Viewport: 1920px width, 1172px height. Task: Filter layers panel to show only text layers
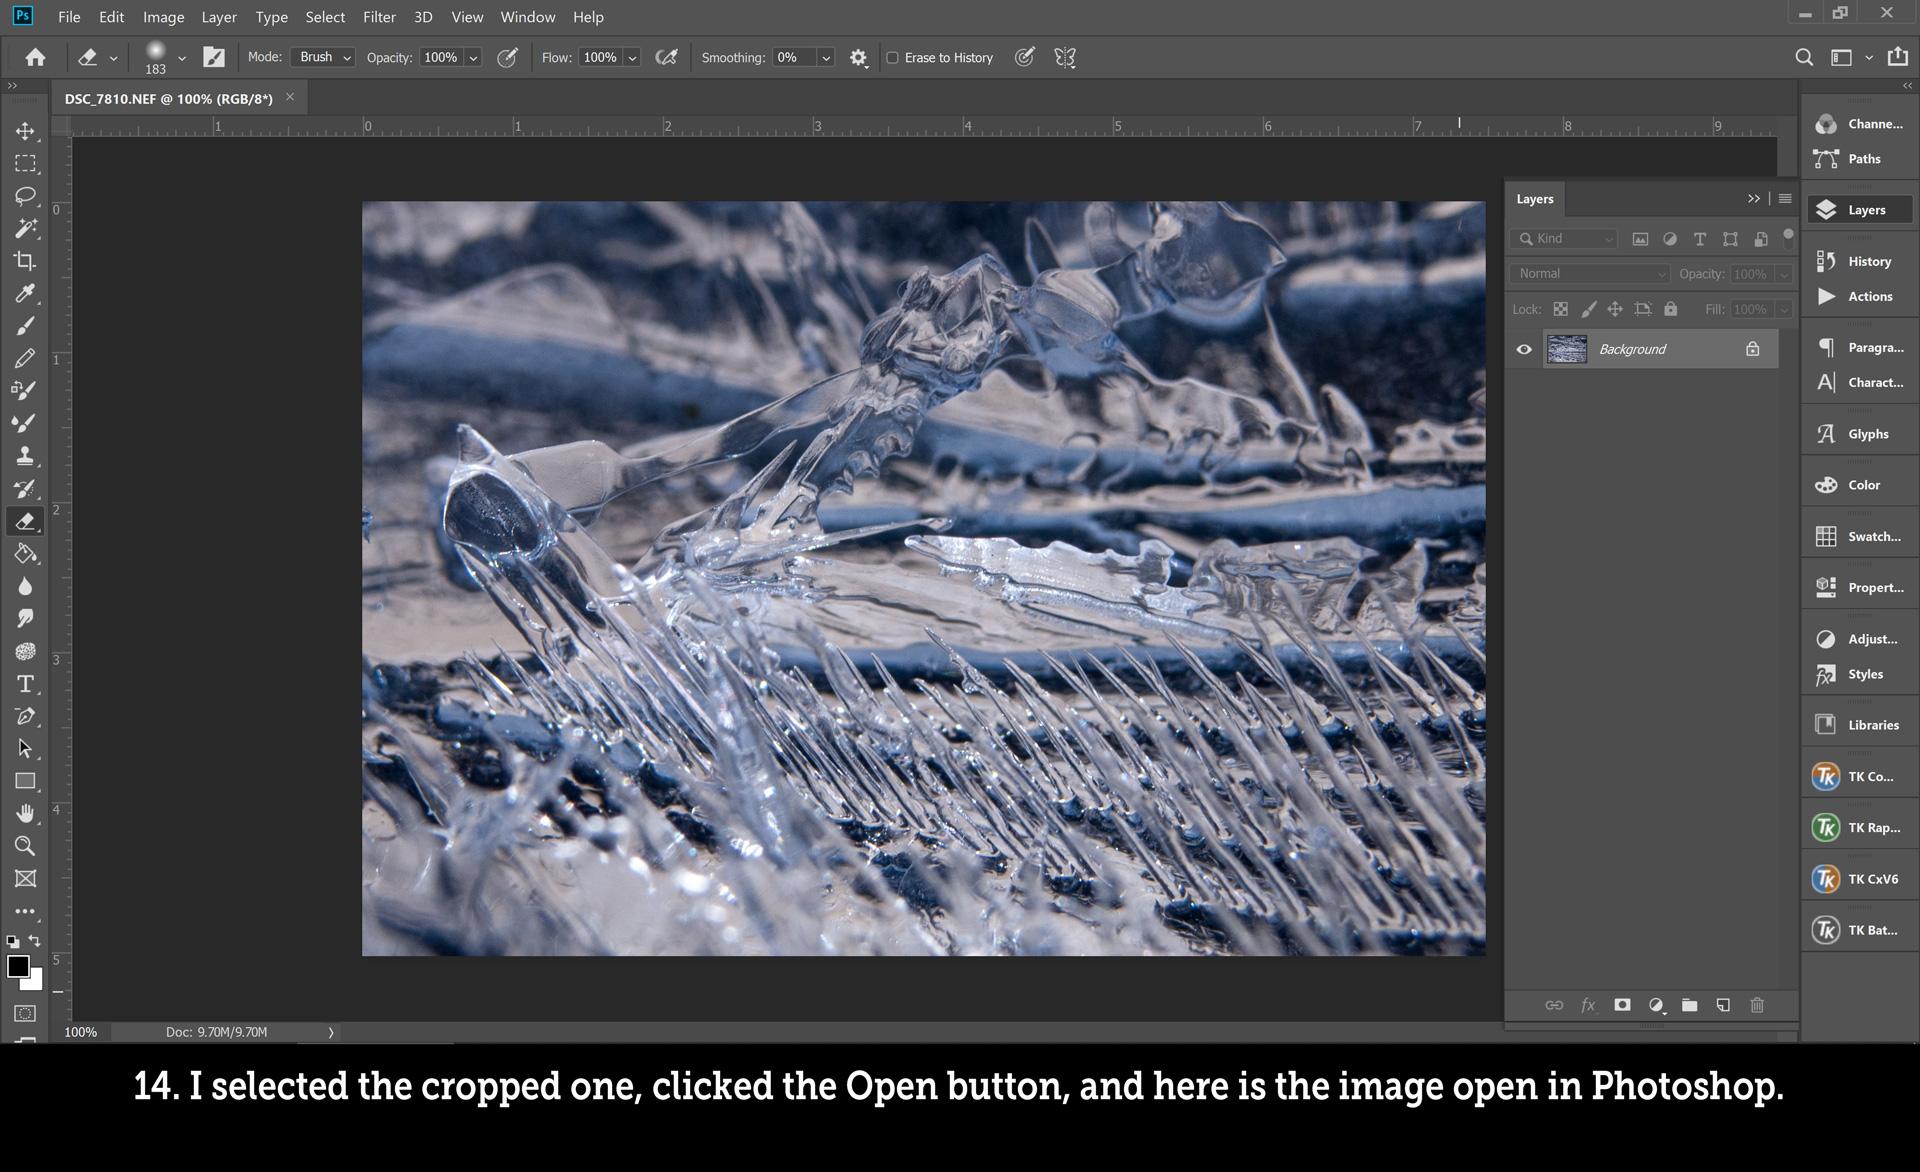tap(1699, 239)
